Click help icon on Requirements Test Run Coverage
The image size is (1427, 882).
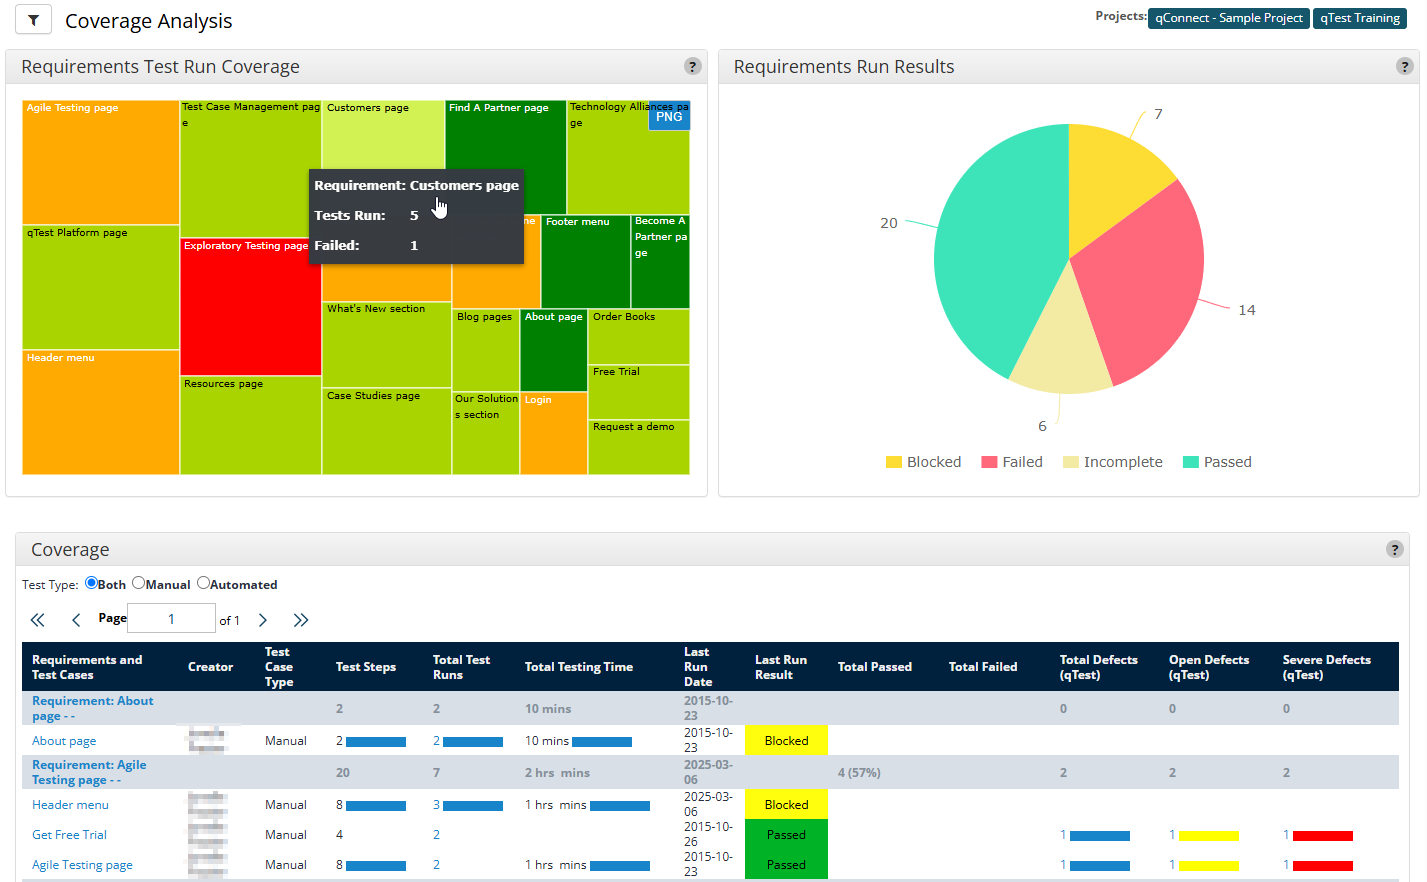[x=692, y=66]
